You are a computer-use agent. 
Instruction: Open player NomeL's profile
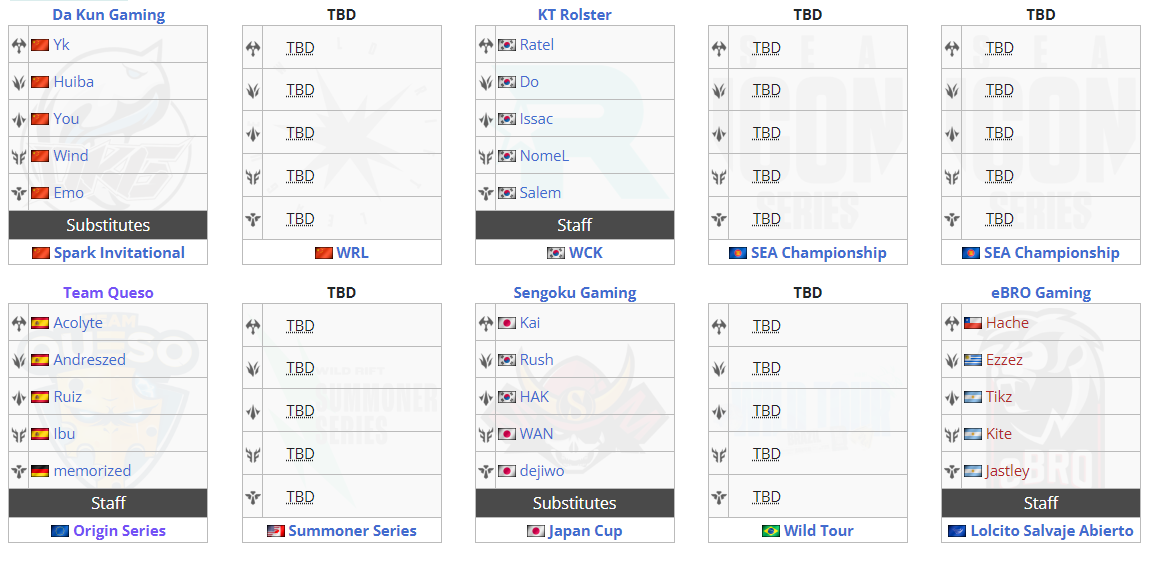click(544, 156)
